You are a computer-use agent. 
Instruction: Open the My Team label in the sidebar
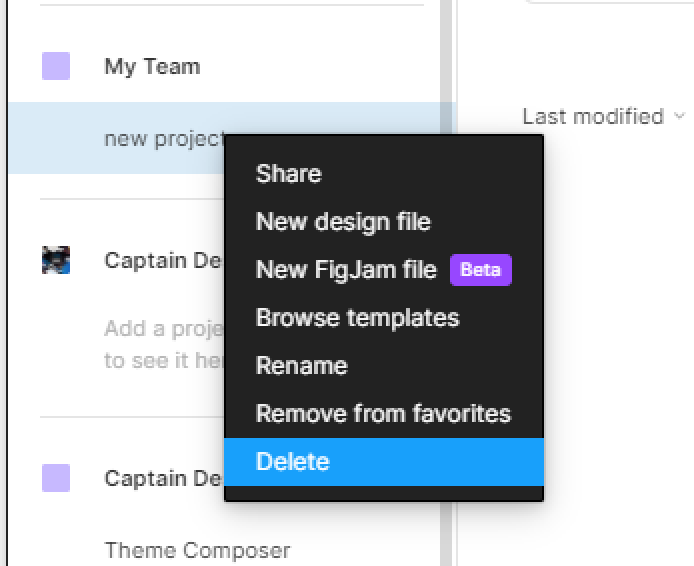(152, 67)
